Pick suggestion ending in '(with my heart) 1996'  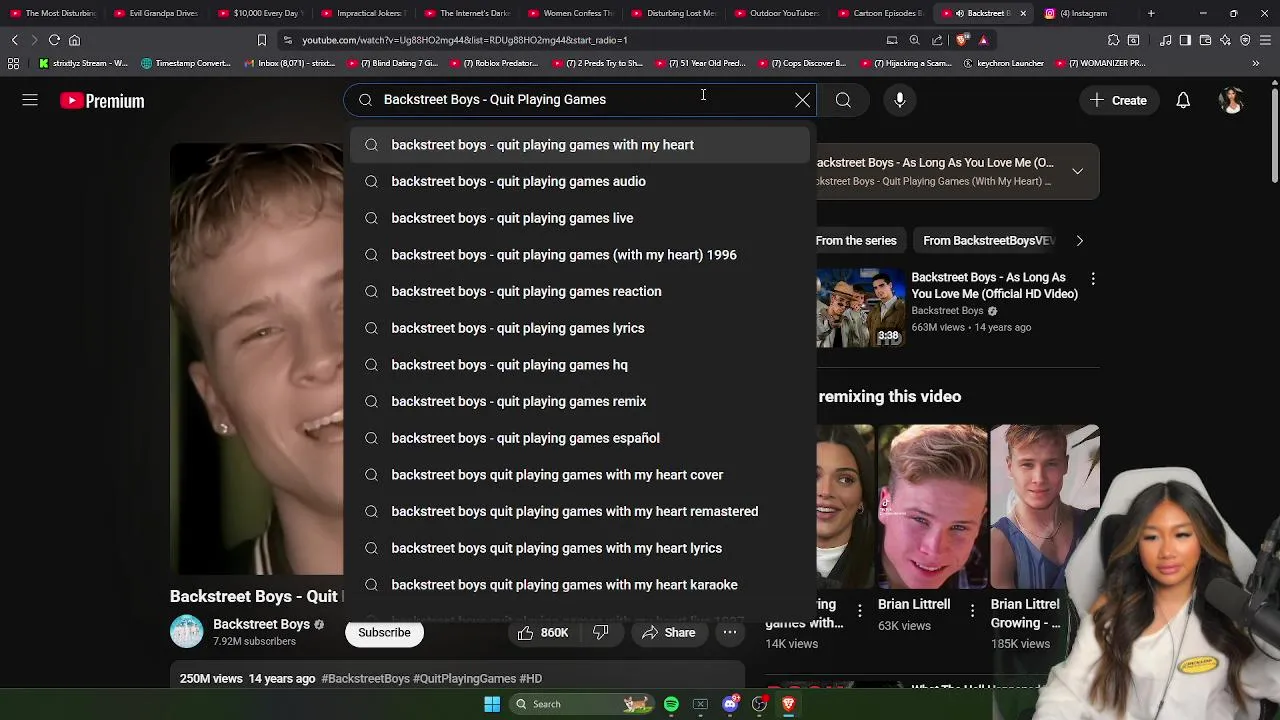coord(580,255)
